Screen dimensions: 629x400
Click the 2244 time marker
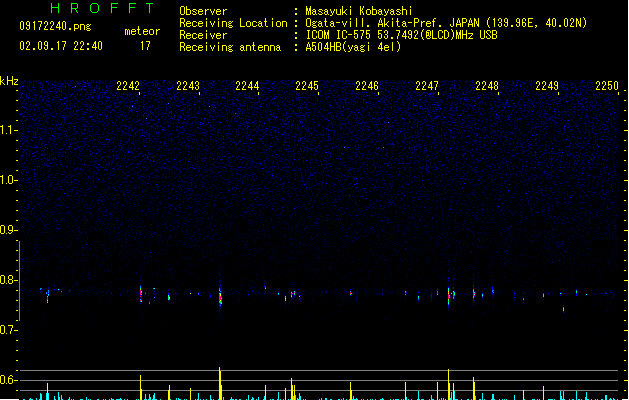point(247,86)
